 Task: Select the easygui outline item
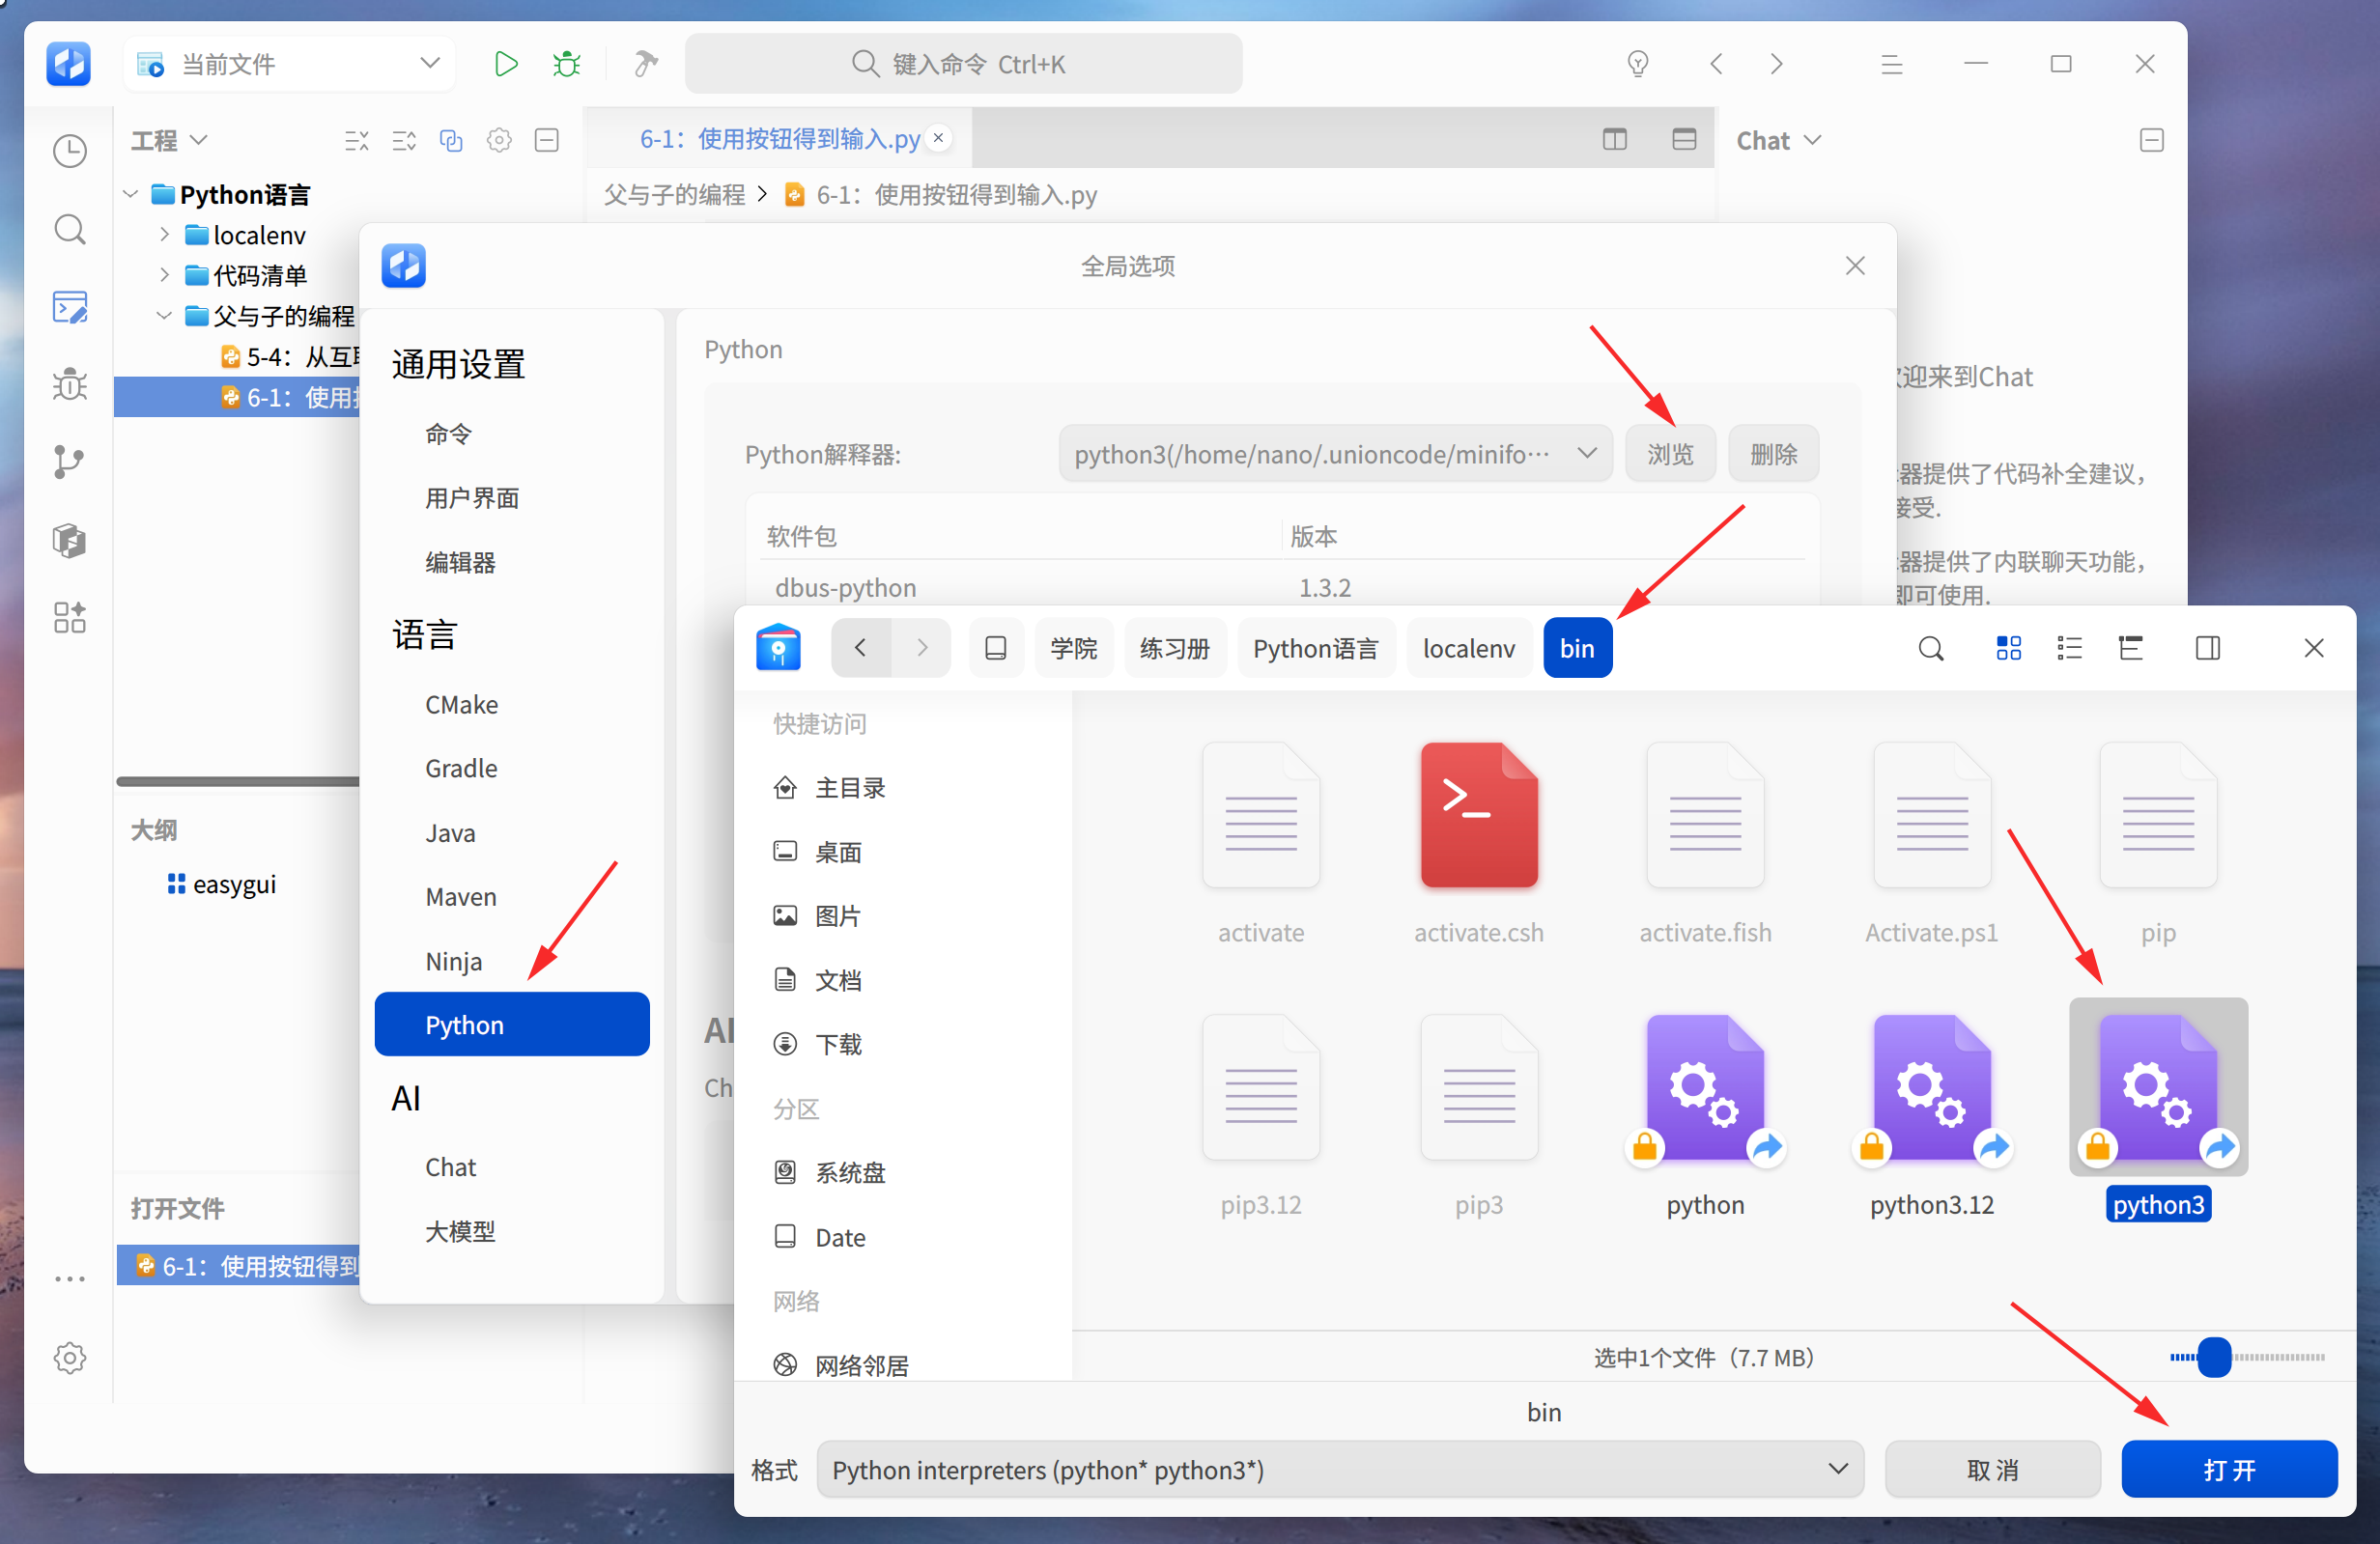[x=222, y=884]
